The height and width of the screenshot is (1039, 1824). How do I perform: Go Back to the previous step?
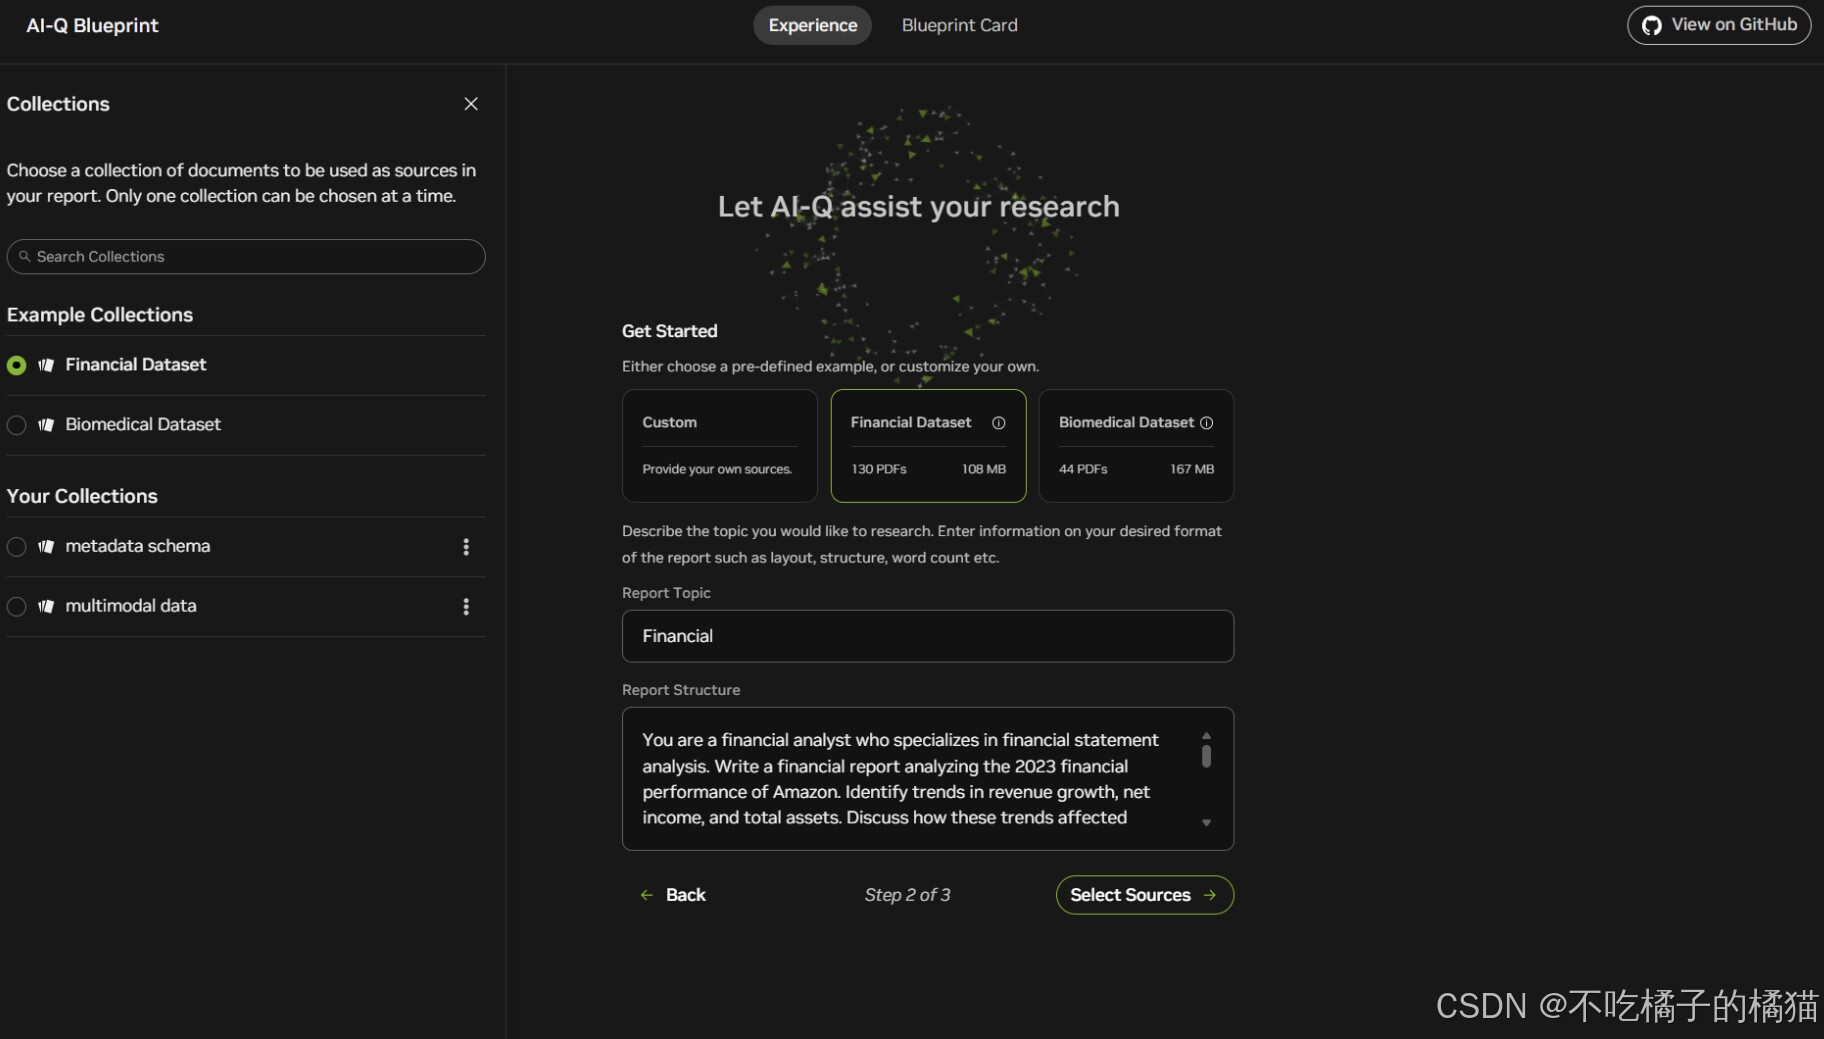point(673,895)
